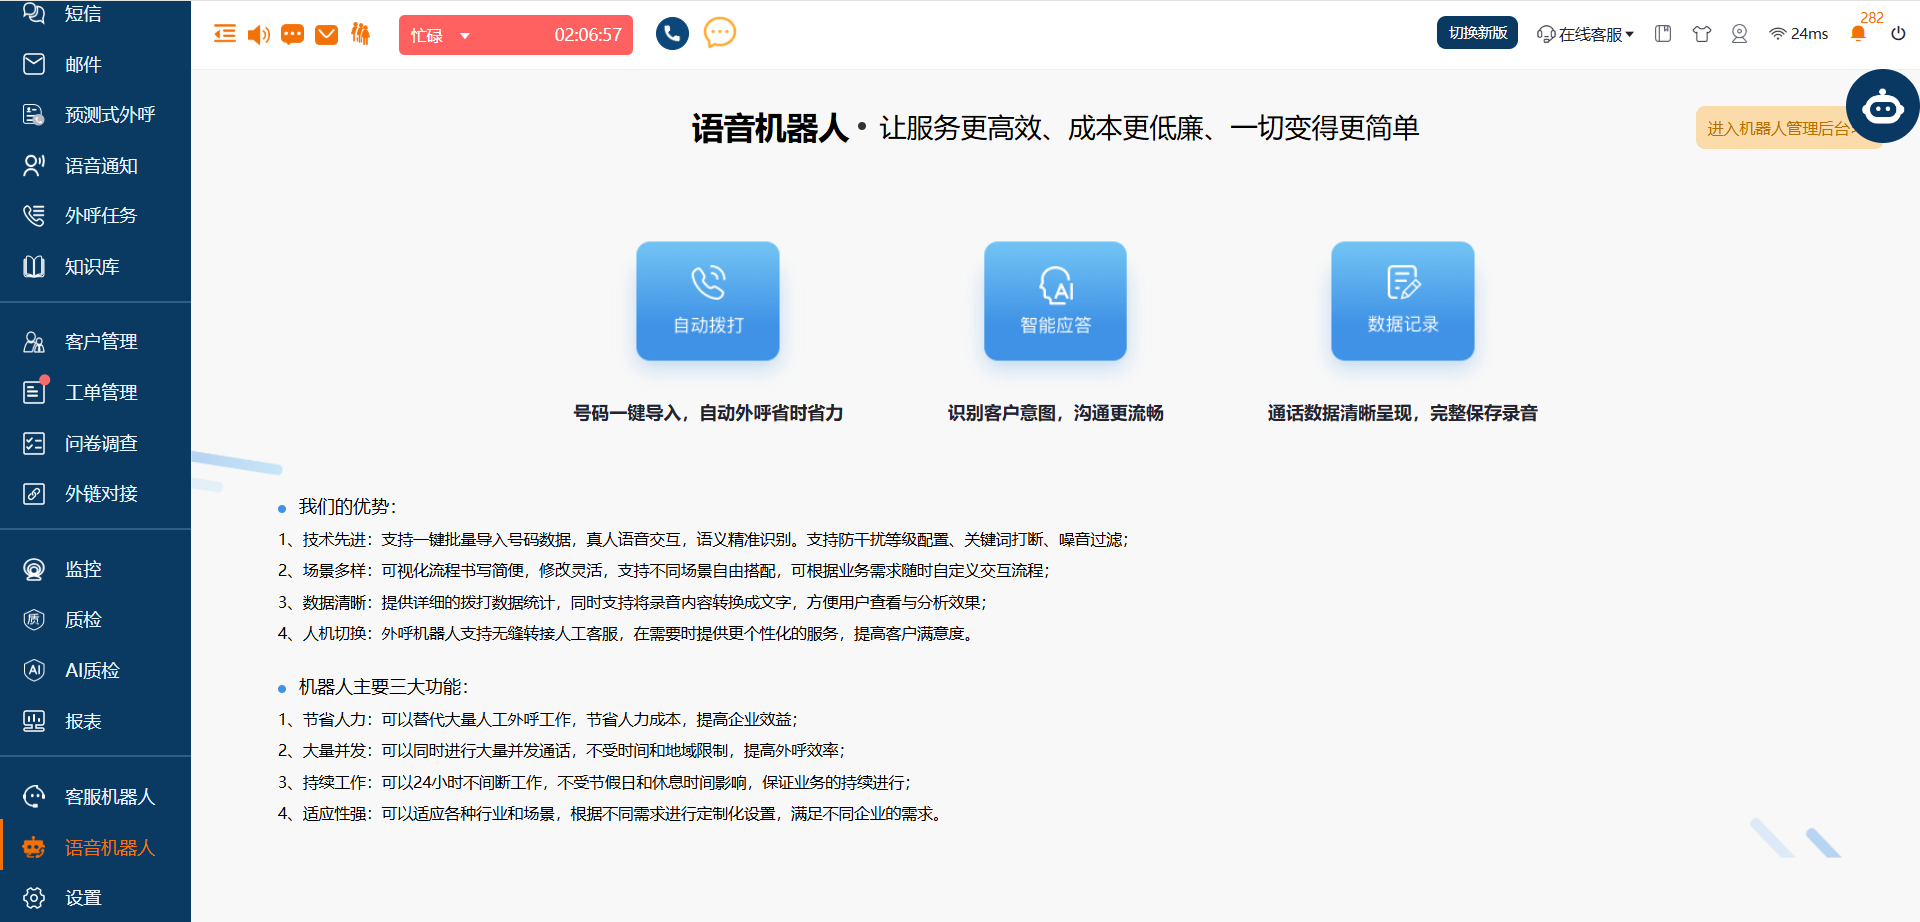Click the 切换新版 button
The image size is (1920, 922).
coord(1477,33)
